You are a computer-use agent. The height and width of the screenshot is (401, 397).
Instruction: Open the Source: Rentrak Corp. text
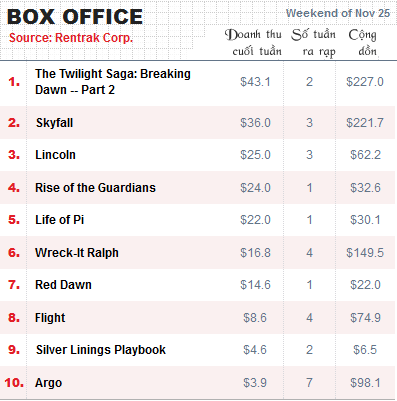pyautogui.click(x=71, y=38)
